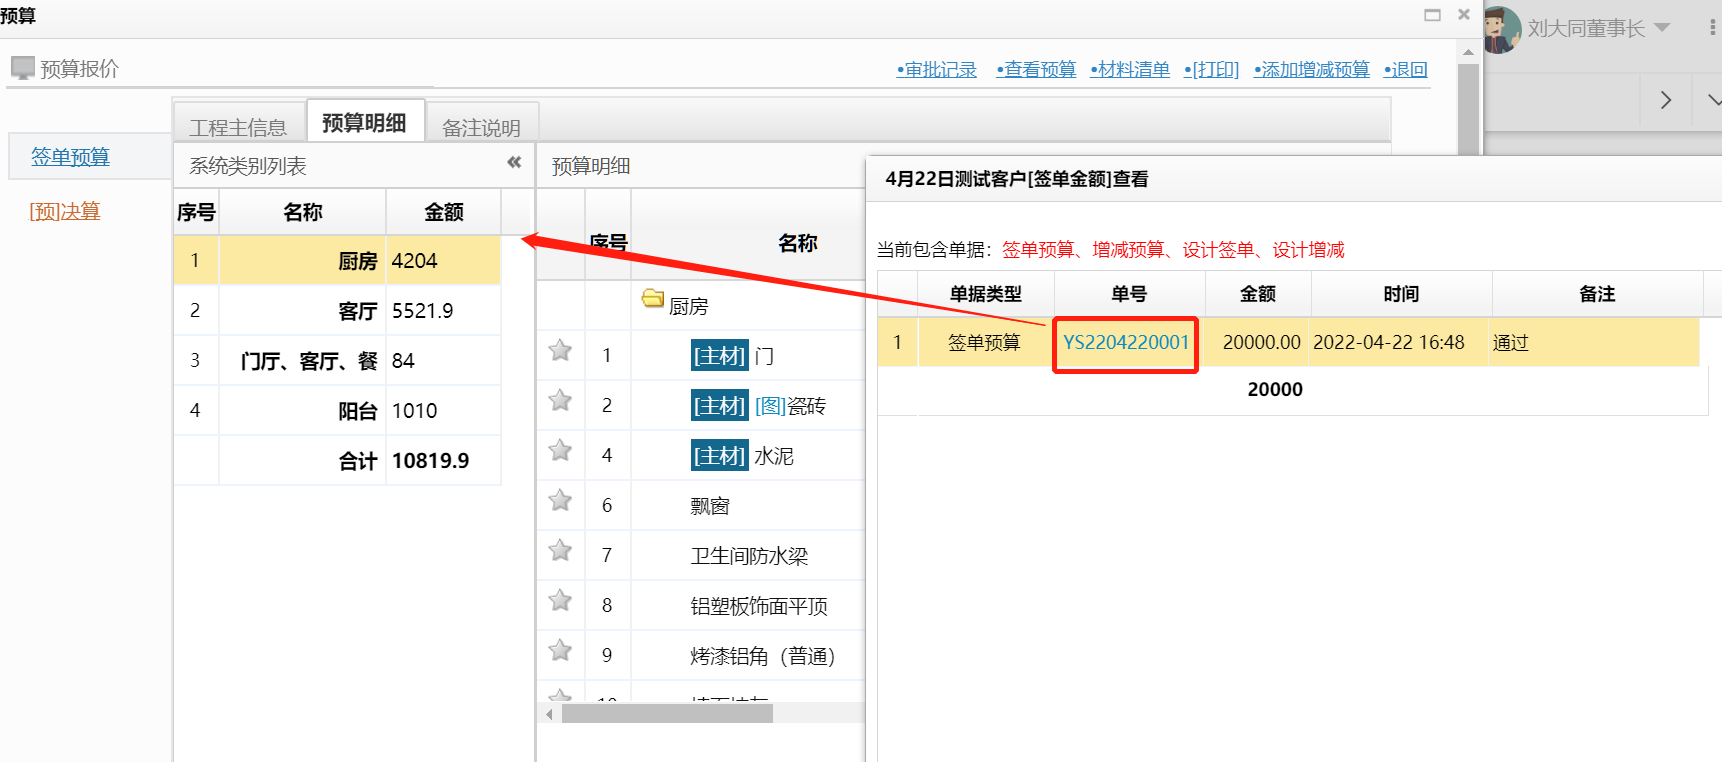Screen dimensions: 1722x762
Task: Click the star icon beside 门 row
Action: pos(560,351)
